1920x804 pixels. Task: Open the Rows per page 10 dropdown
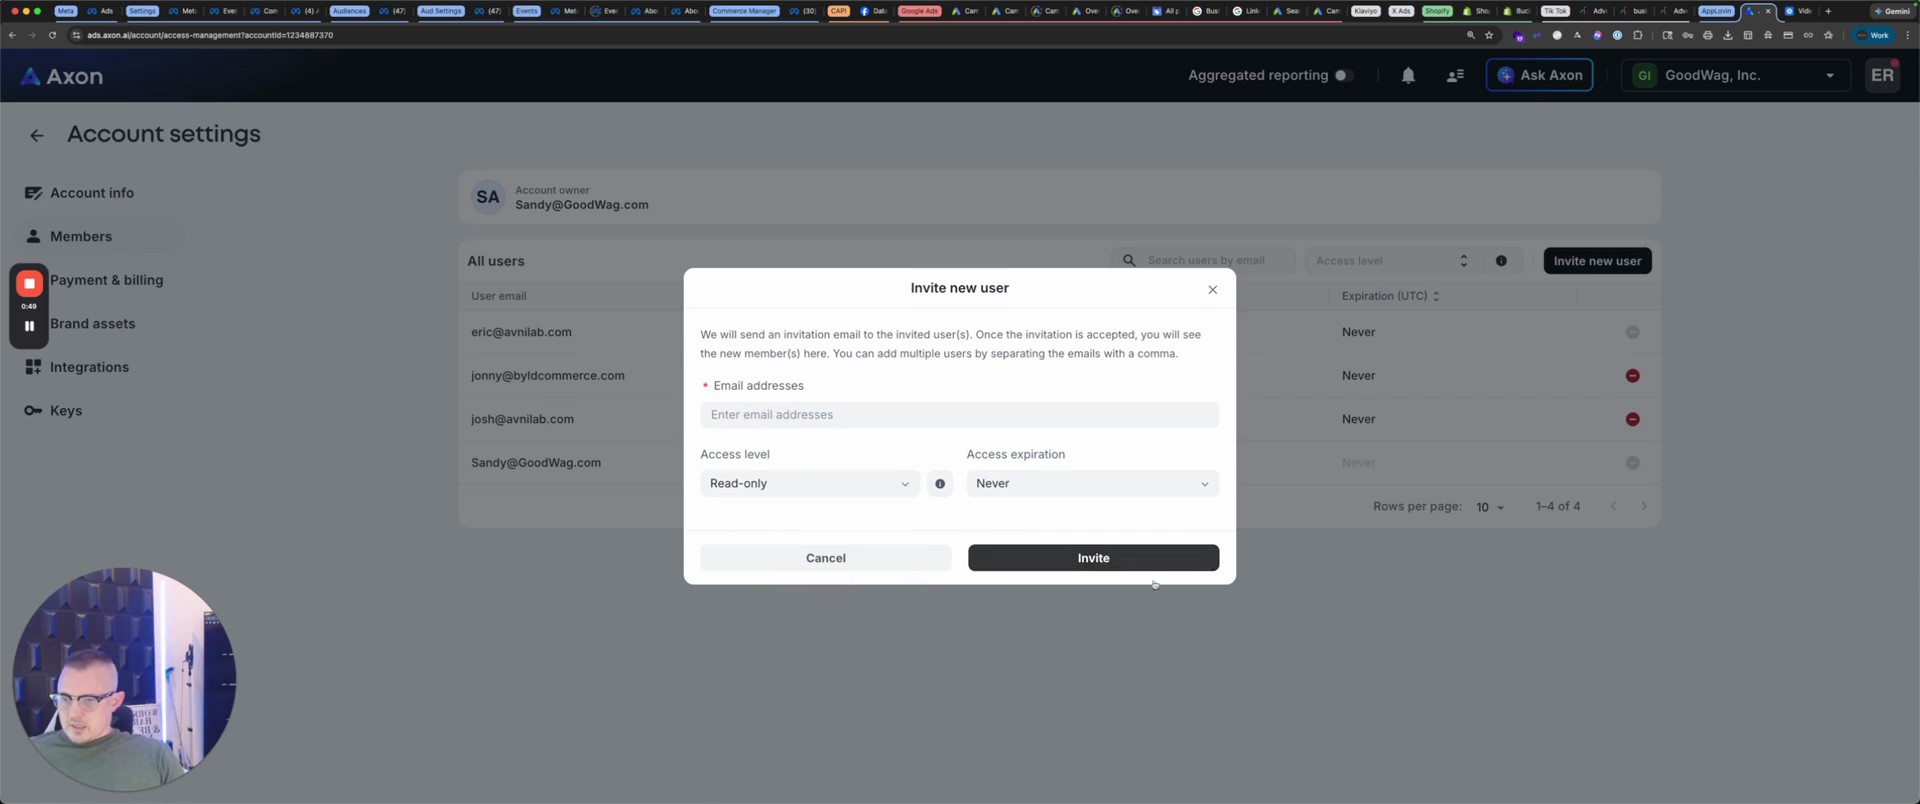coord(1490,508)
